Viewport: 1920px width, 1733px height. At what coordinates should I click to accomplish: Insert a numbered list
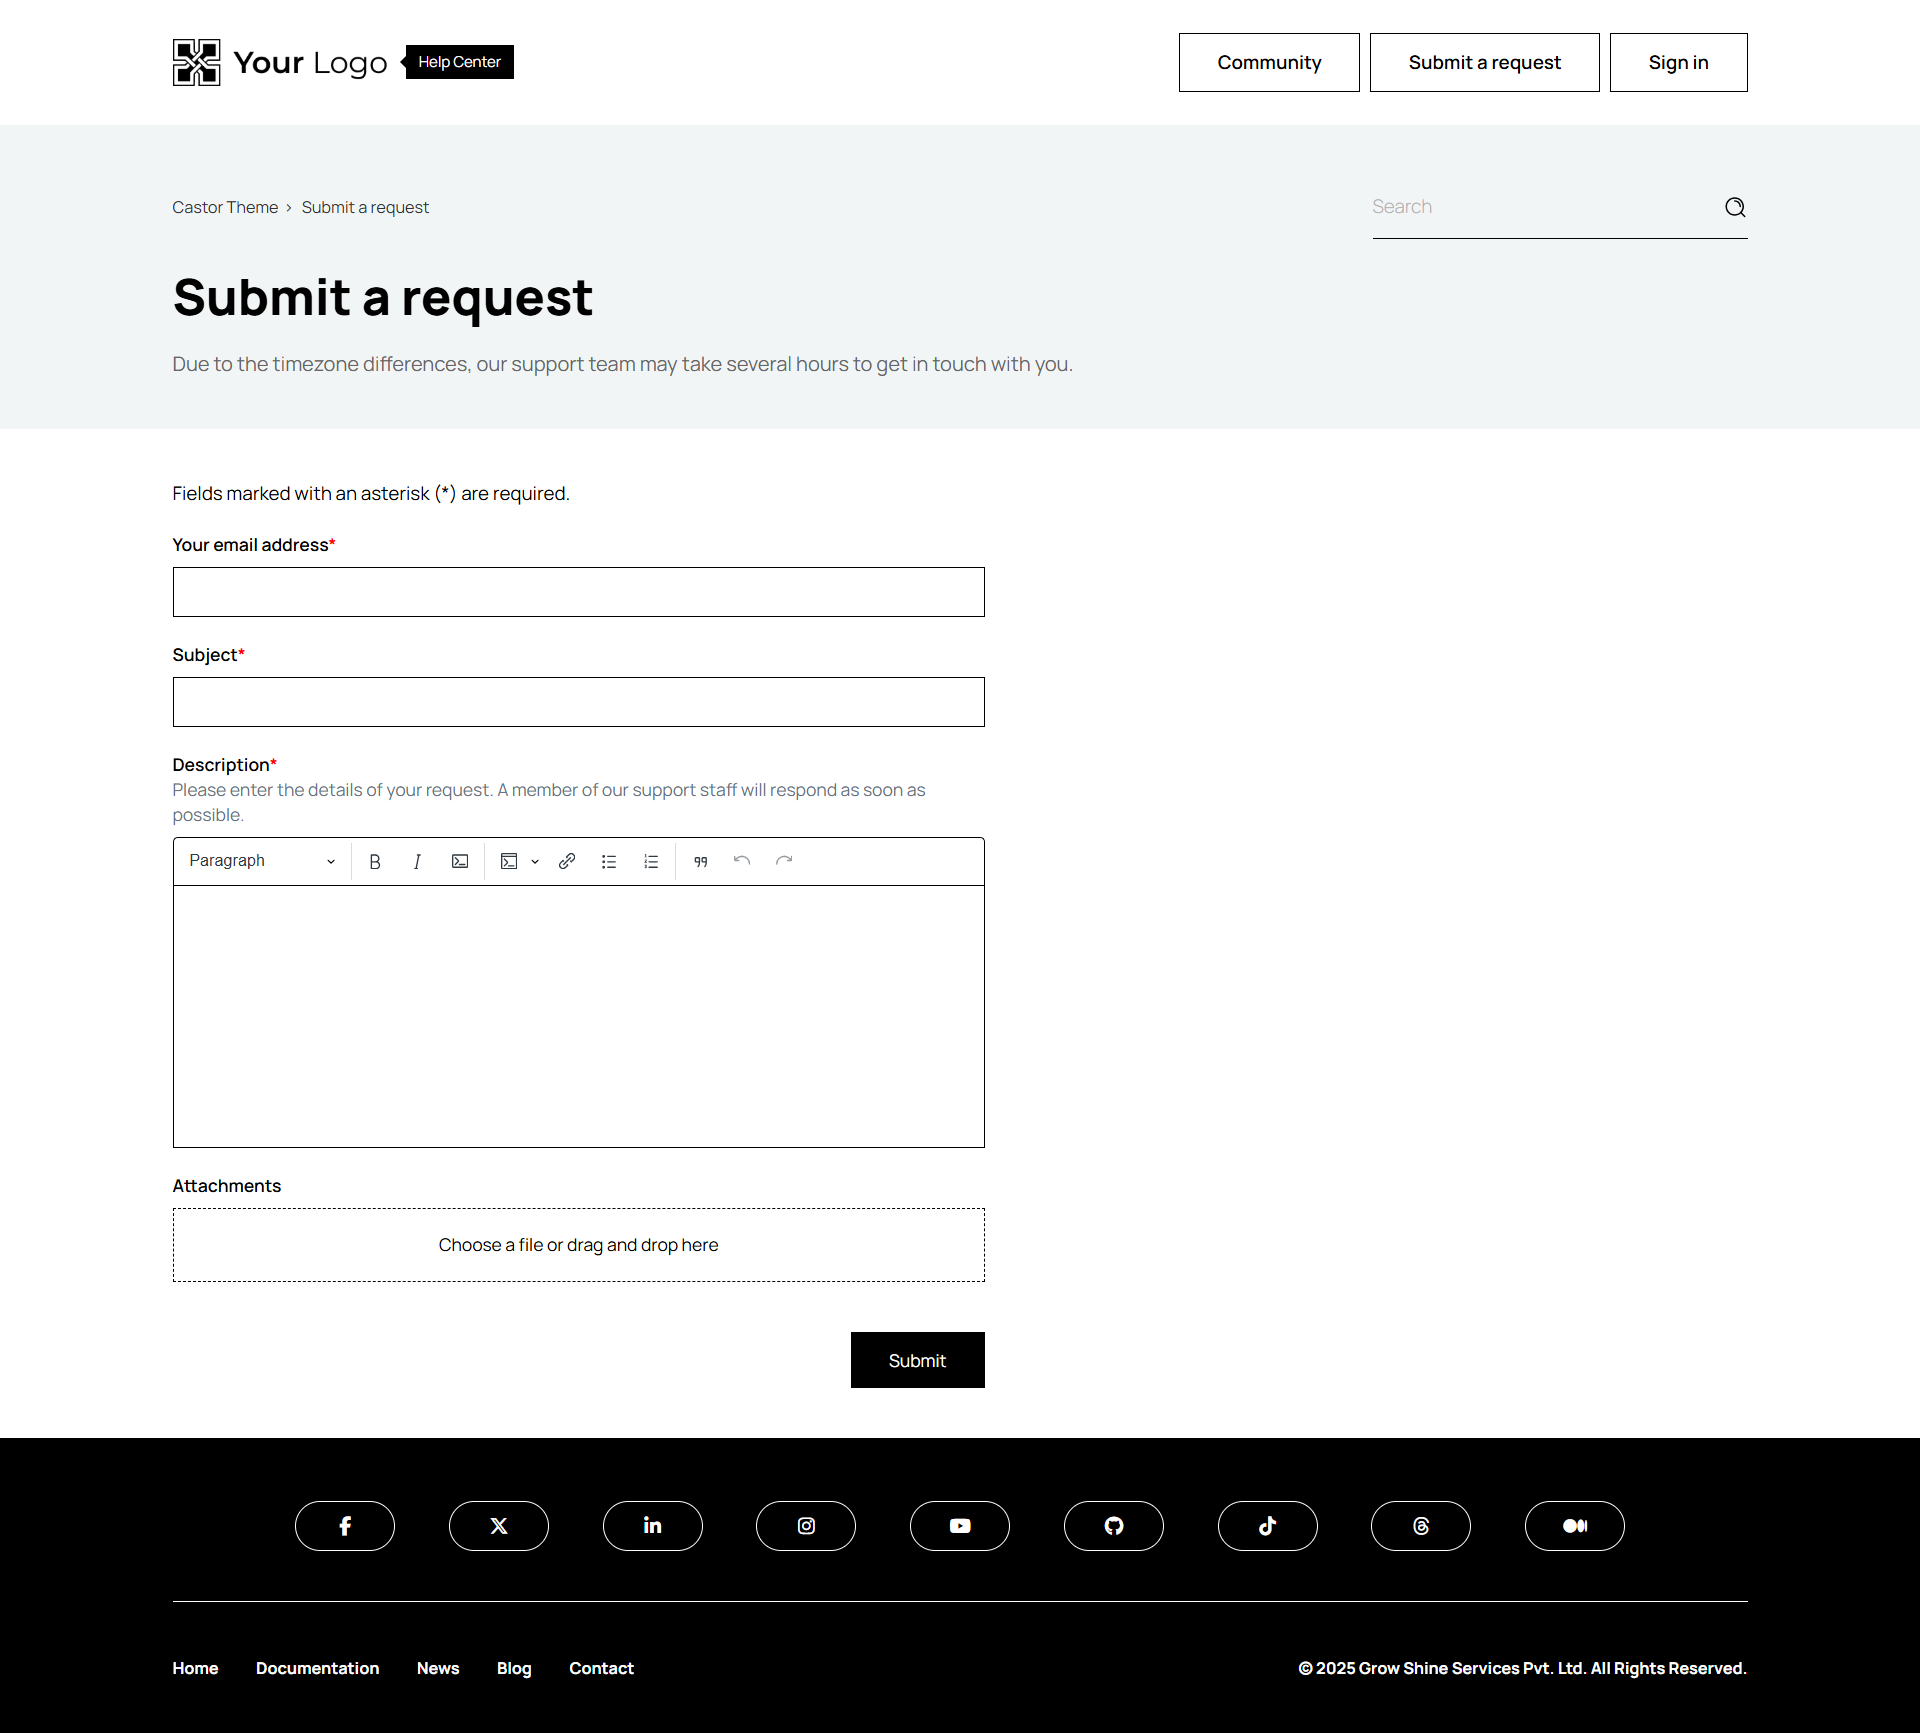point(651,861)
